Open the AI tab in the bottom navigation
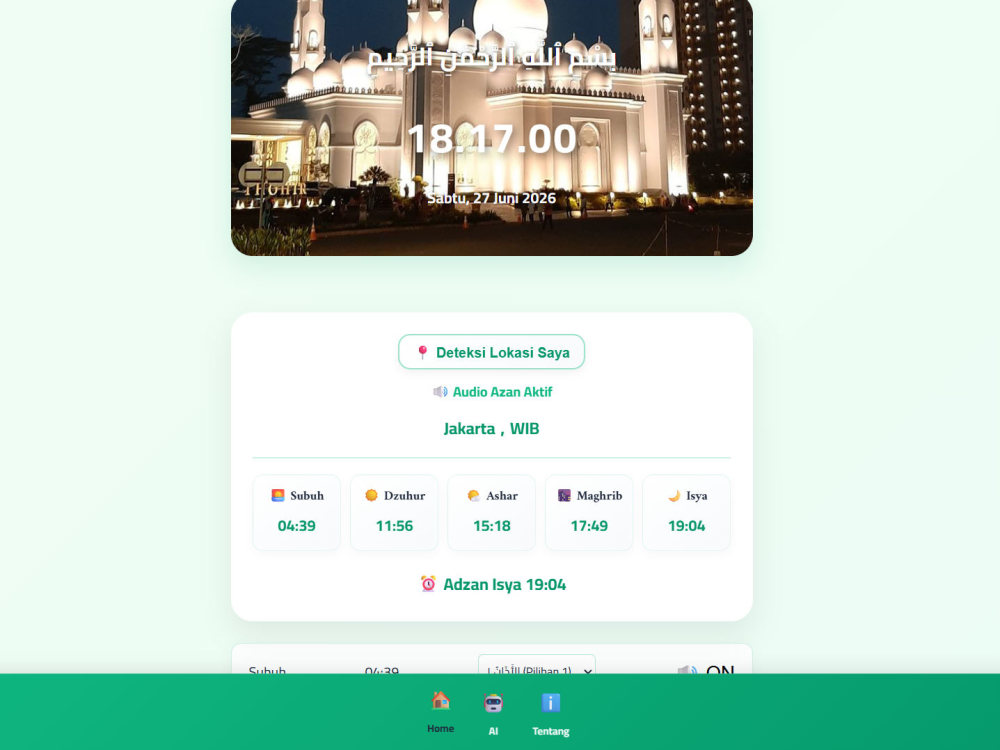The image size is (1000, 750). pyautogui.click(x=493, y=714)
